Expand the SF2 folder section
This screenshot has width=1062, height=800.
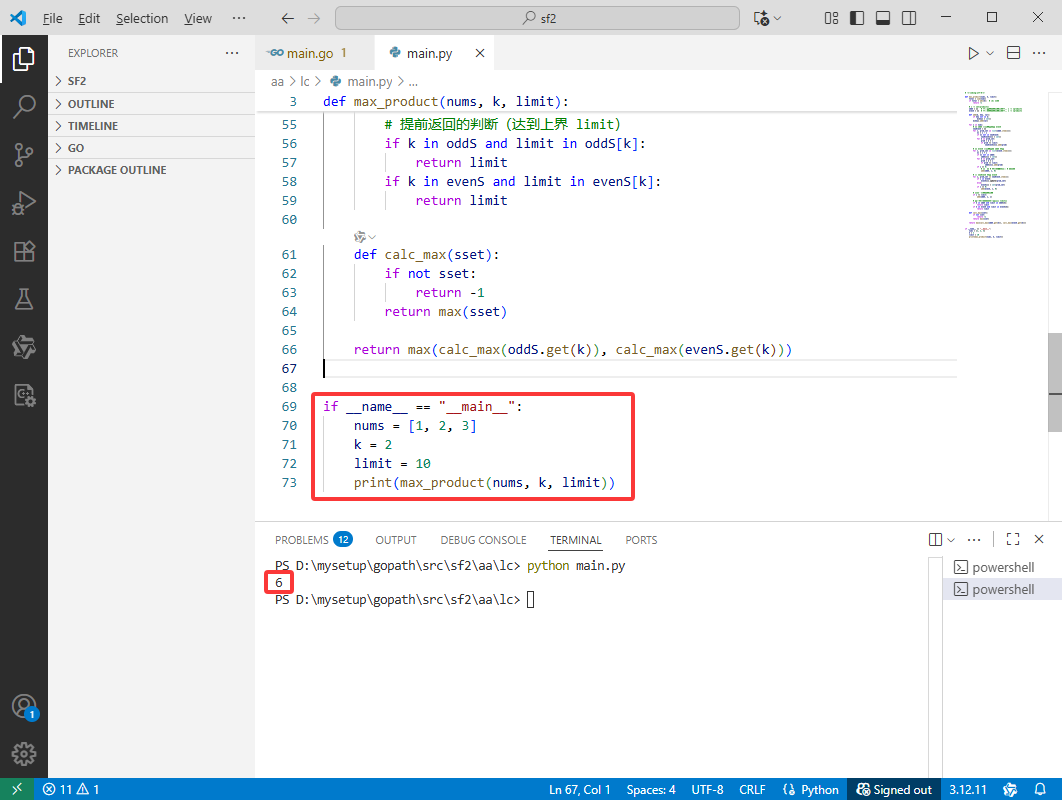pyautogui.click(x=152, y=81)
